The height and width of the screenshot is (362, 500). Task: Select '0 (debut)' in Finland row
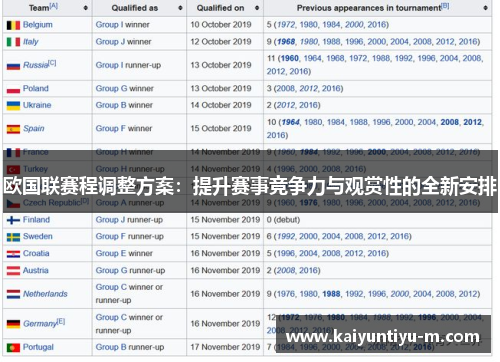(x=283, y=220)
